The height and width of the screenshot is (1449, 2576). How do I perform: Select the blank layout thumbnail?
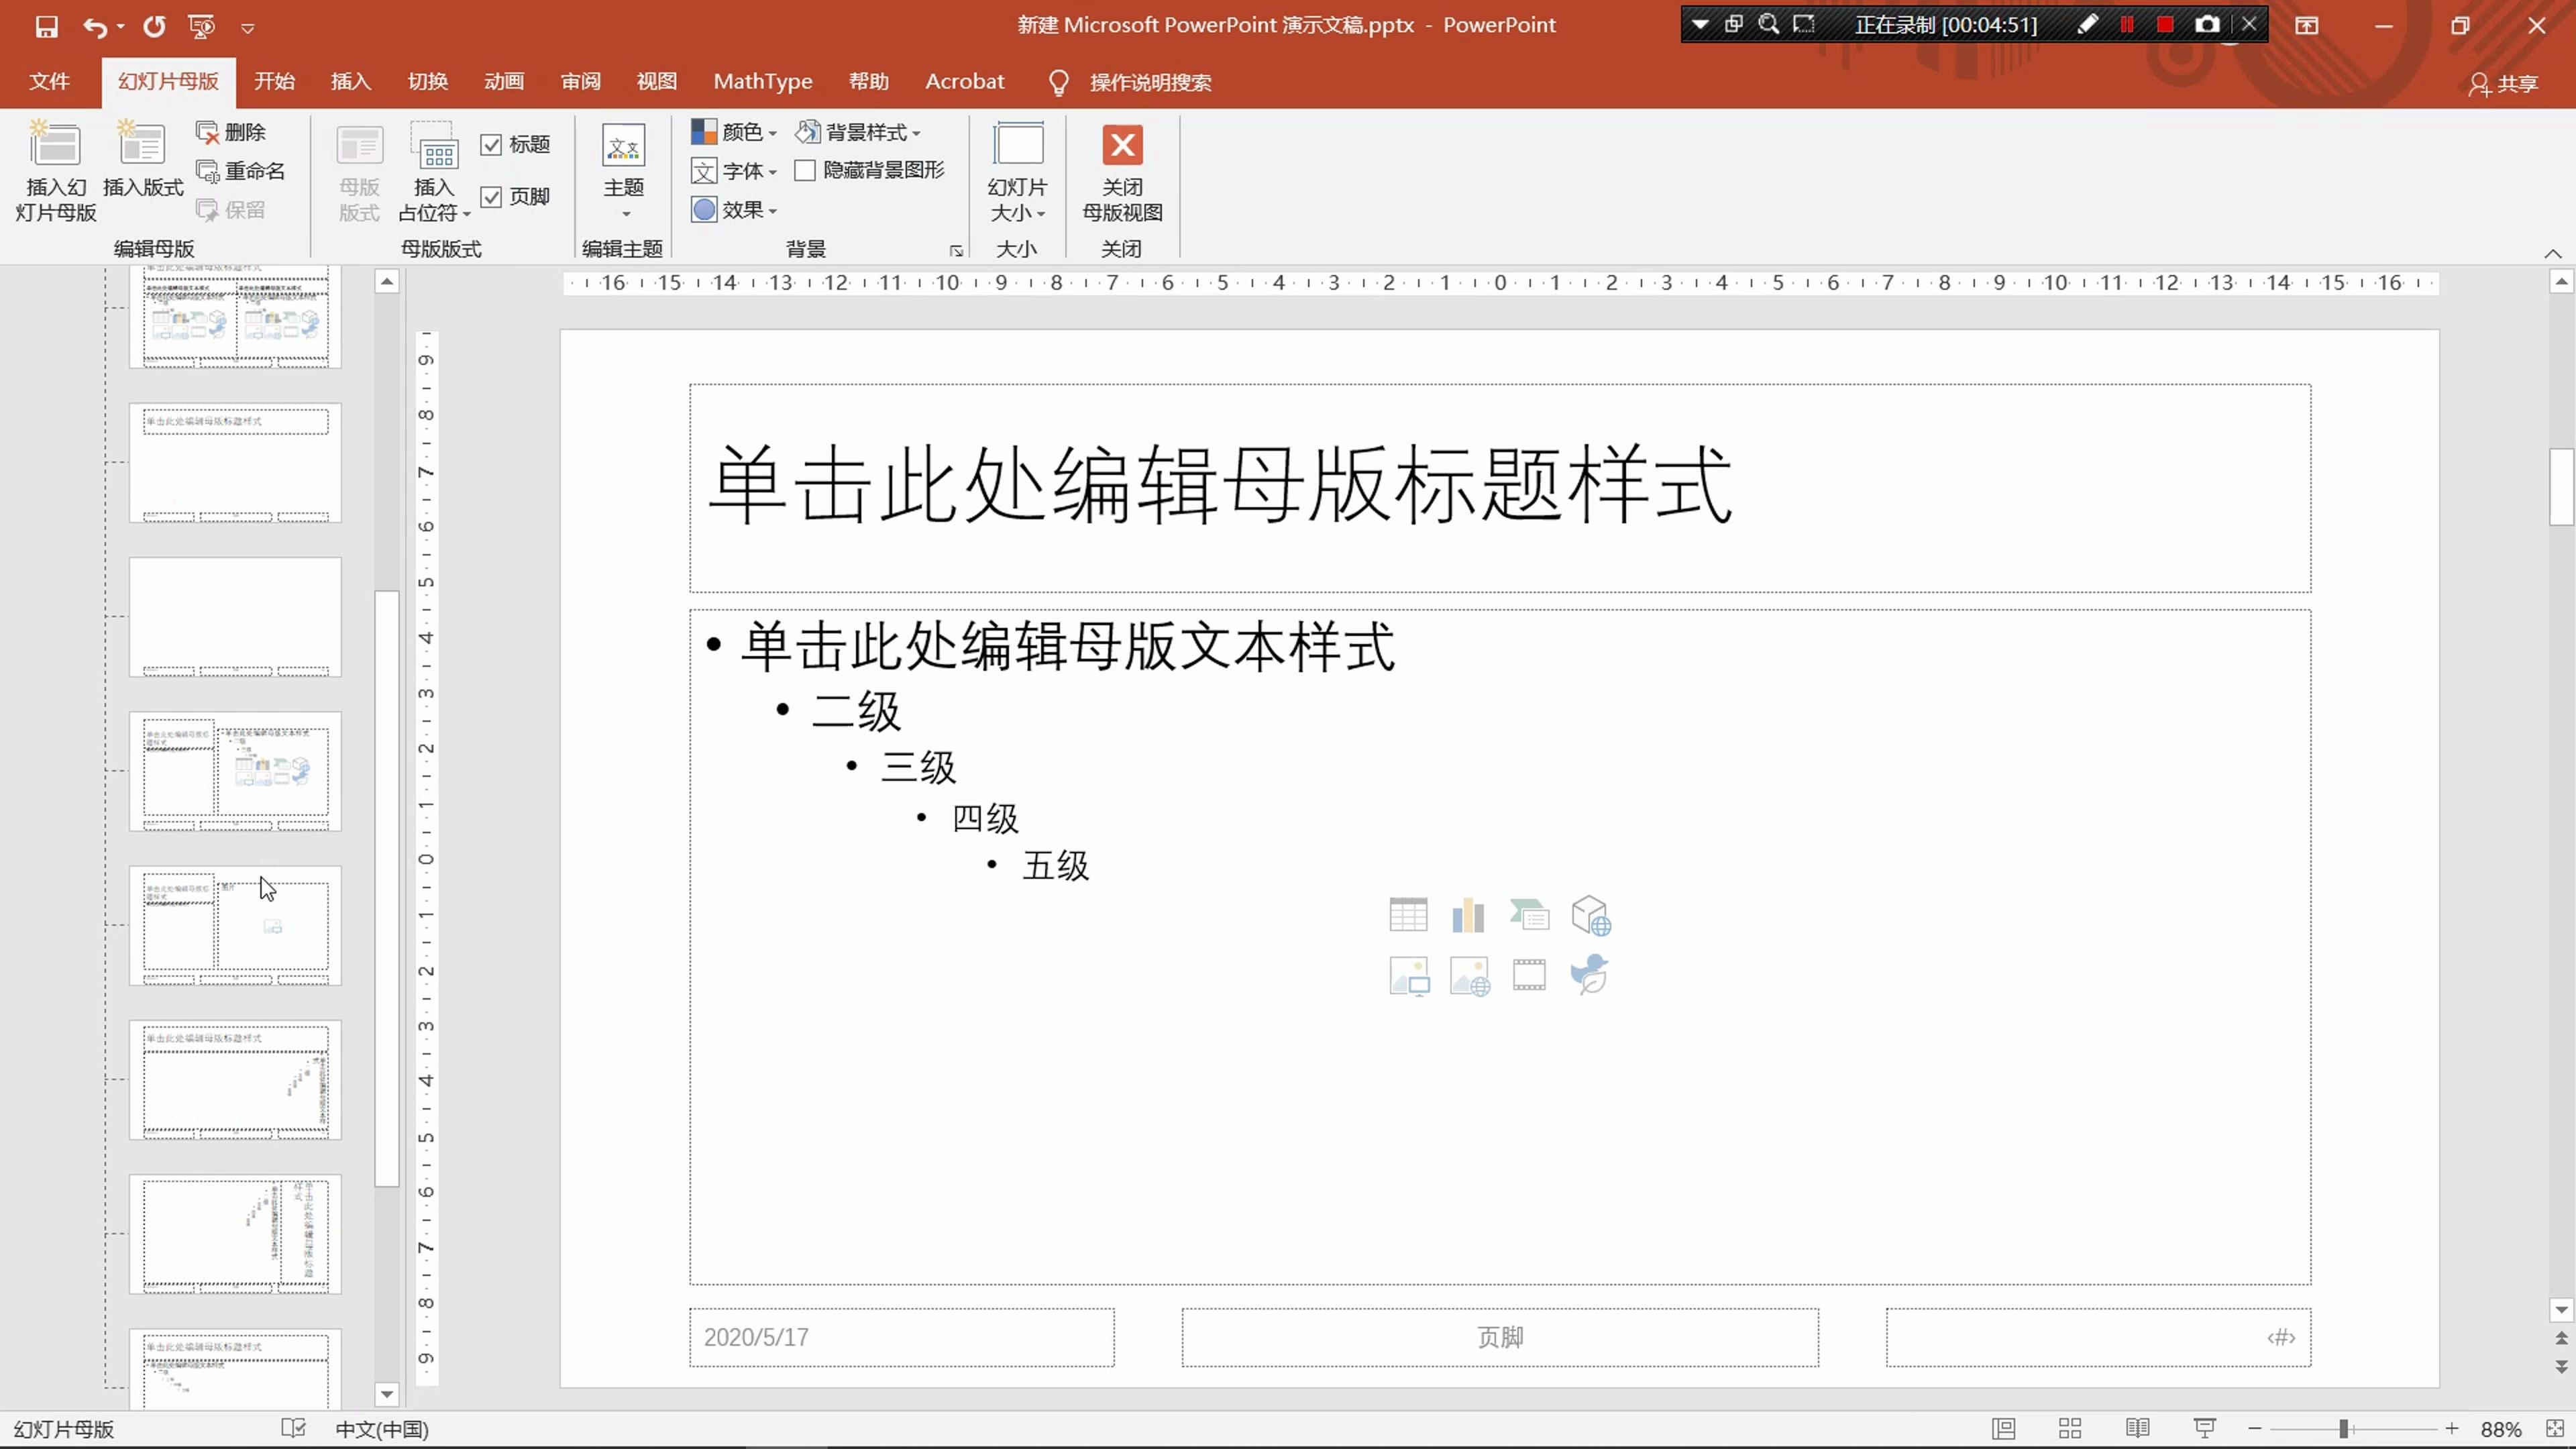[x=235, y=617]
